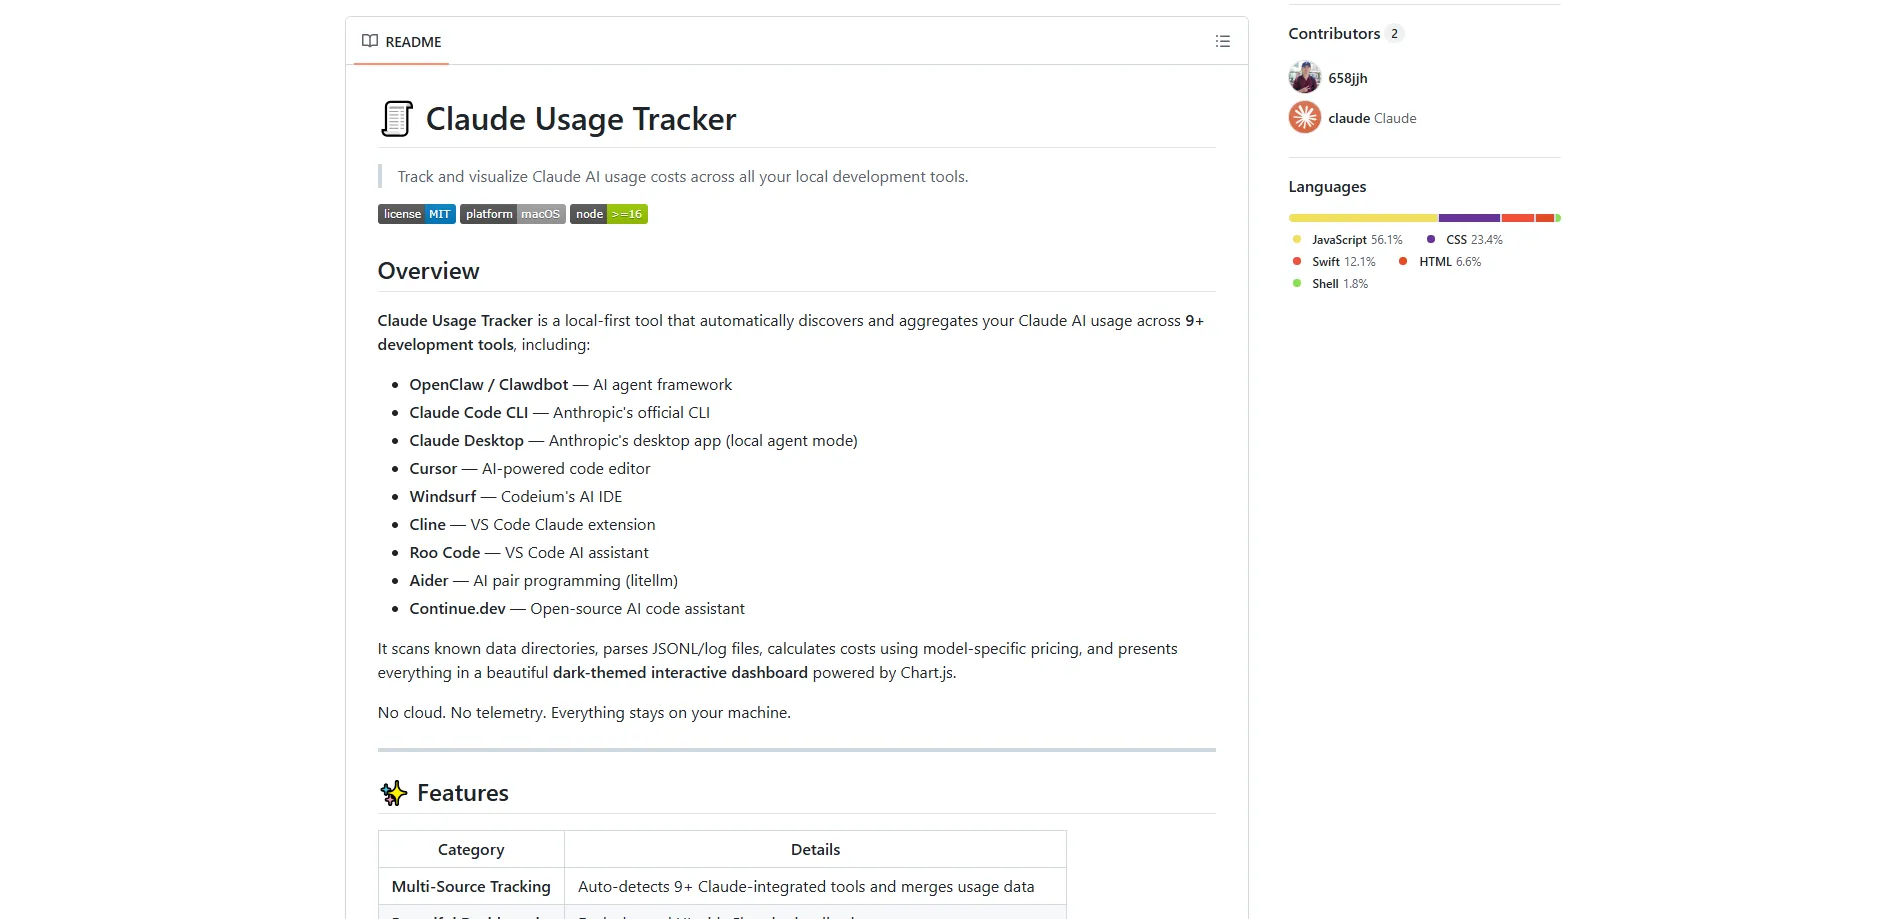
Task: Click the contributors count badge showing 2
Action: [1394, 33]
